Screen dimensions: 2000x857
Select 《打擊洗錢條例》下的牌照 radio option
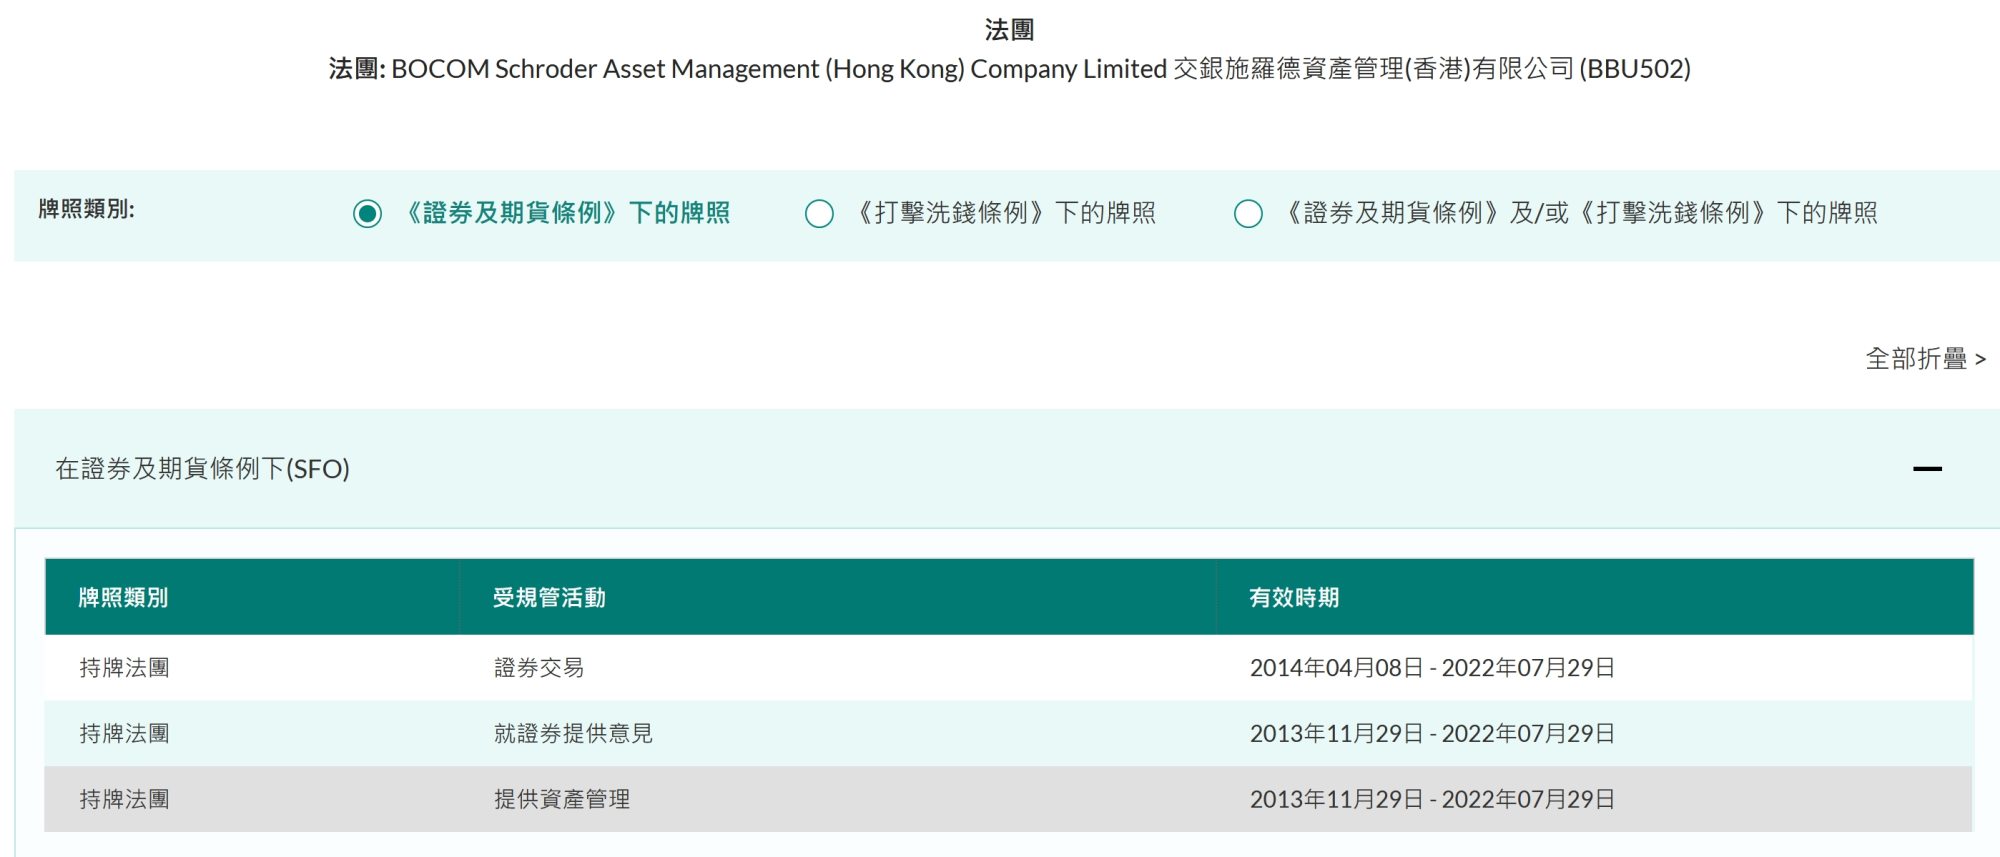click(819, 214)
